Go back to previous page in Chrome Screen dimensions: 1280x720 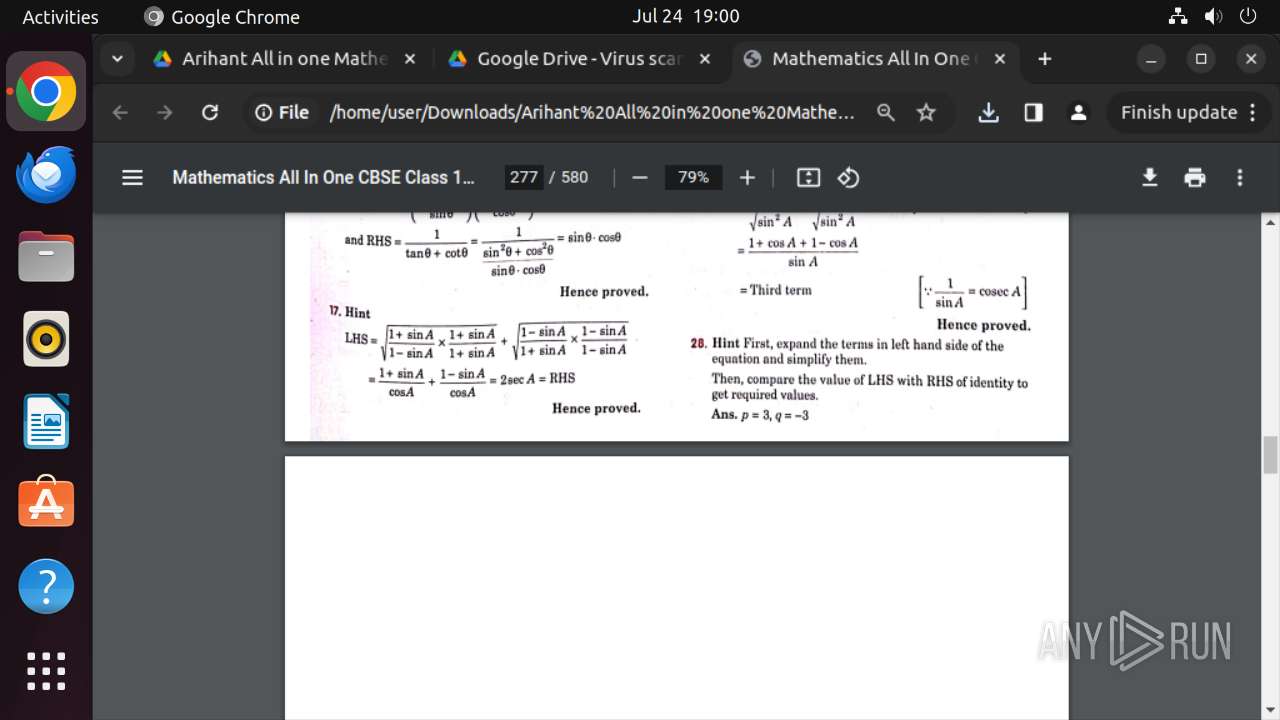click(120, 113)
